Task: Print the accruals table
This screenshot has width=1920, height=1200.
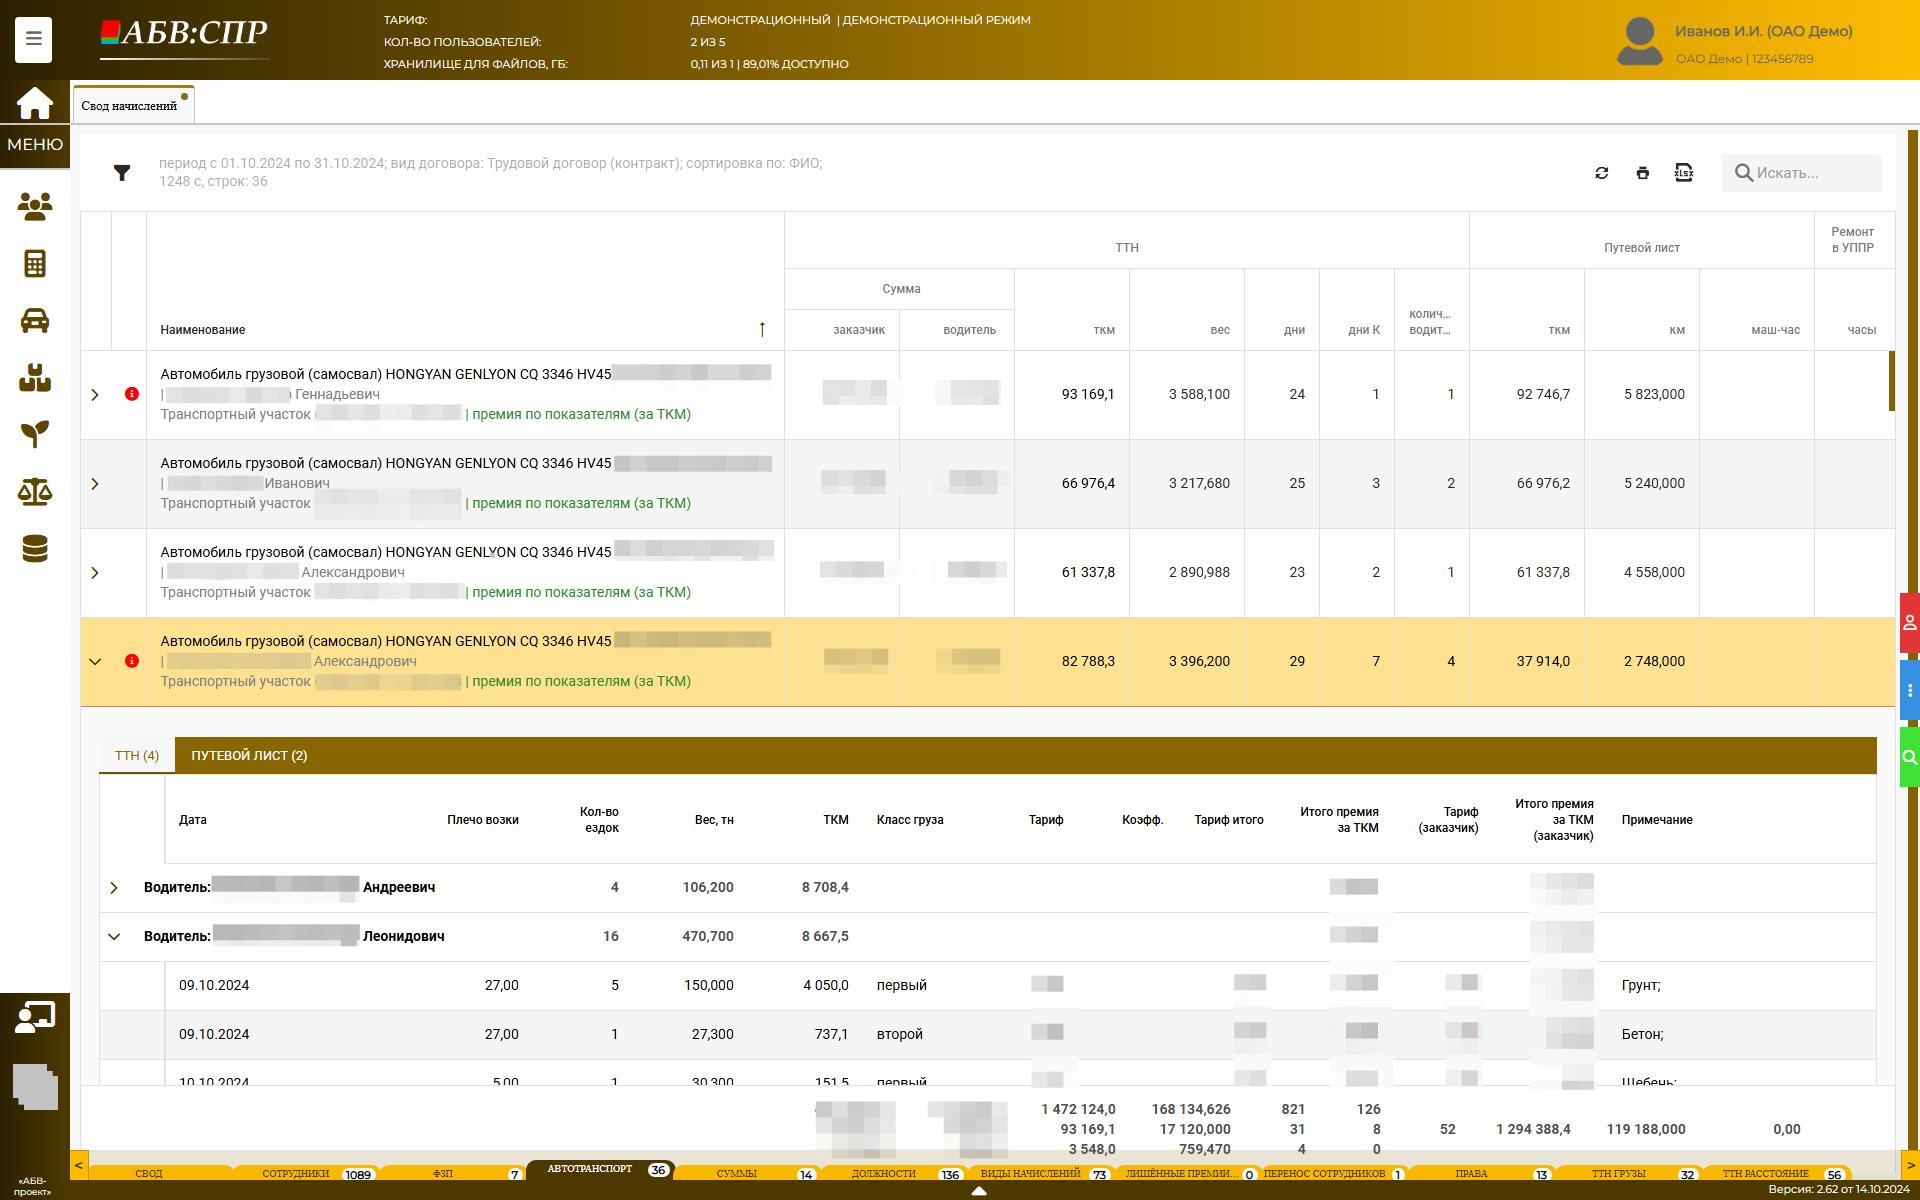Action: (x=1642, y=173)
